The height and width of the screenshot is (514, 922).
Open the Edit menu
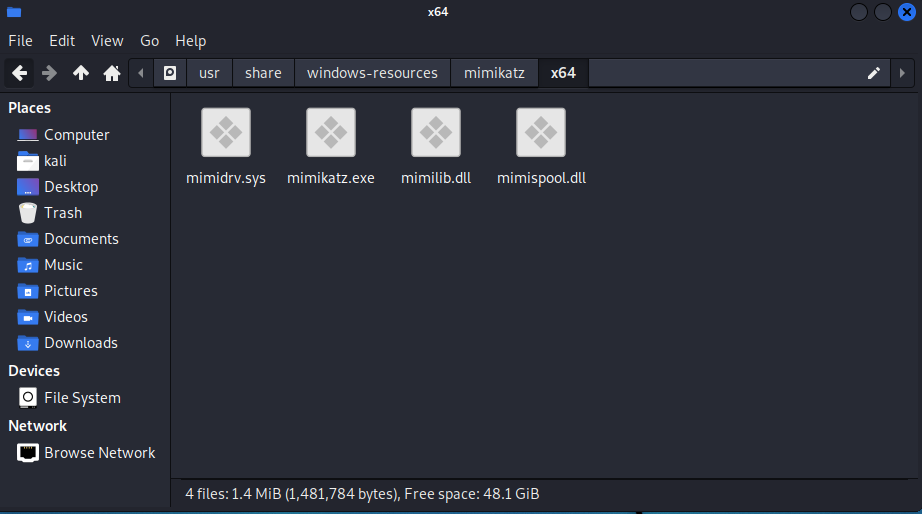[x=62, y=41]
